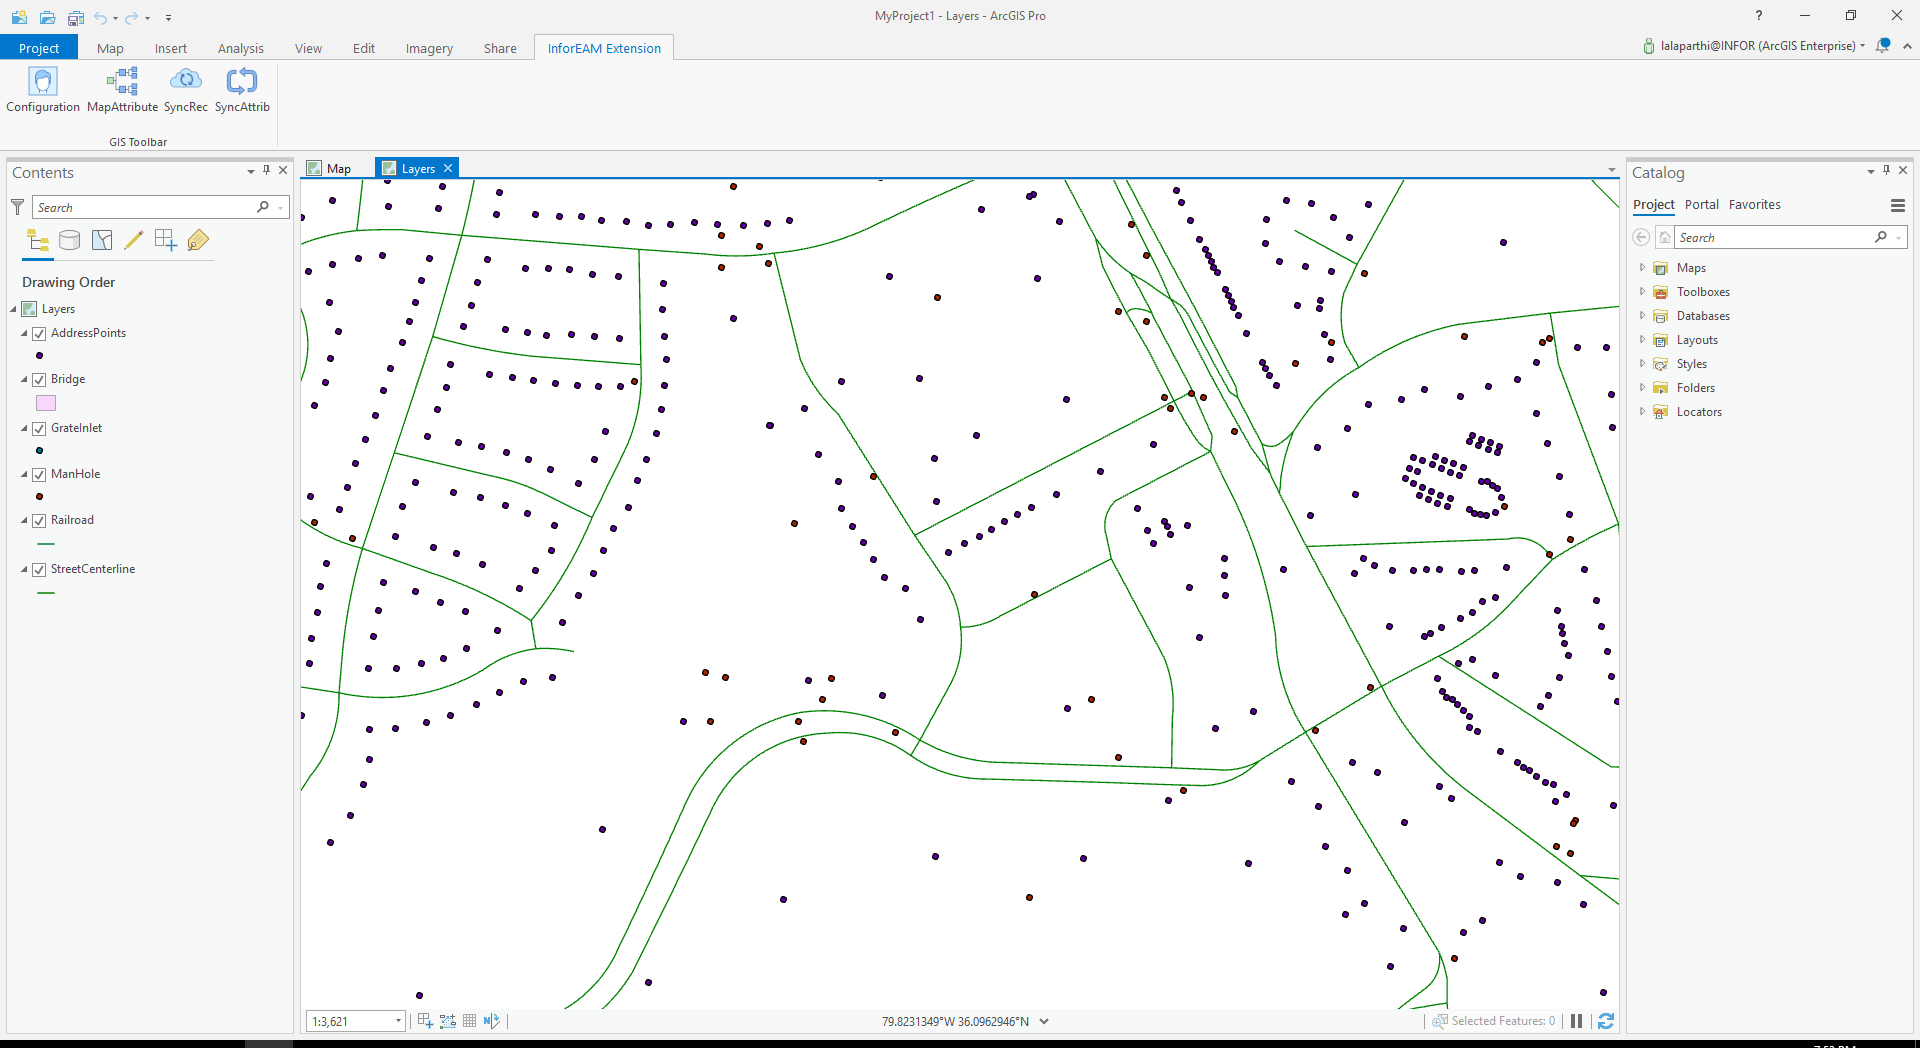Refresh the map view in status bar

click(1606, 1021)
